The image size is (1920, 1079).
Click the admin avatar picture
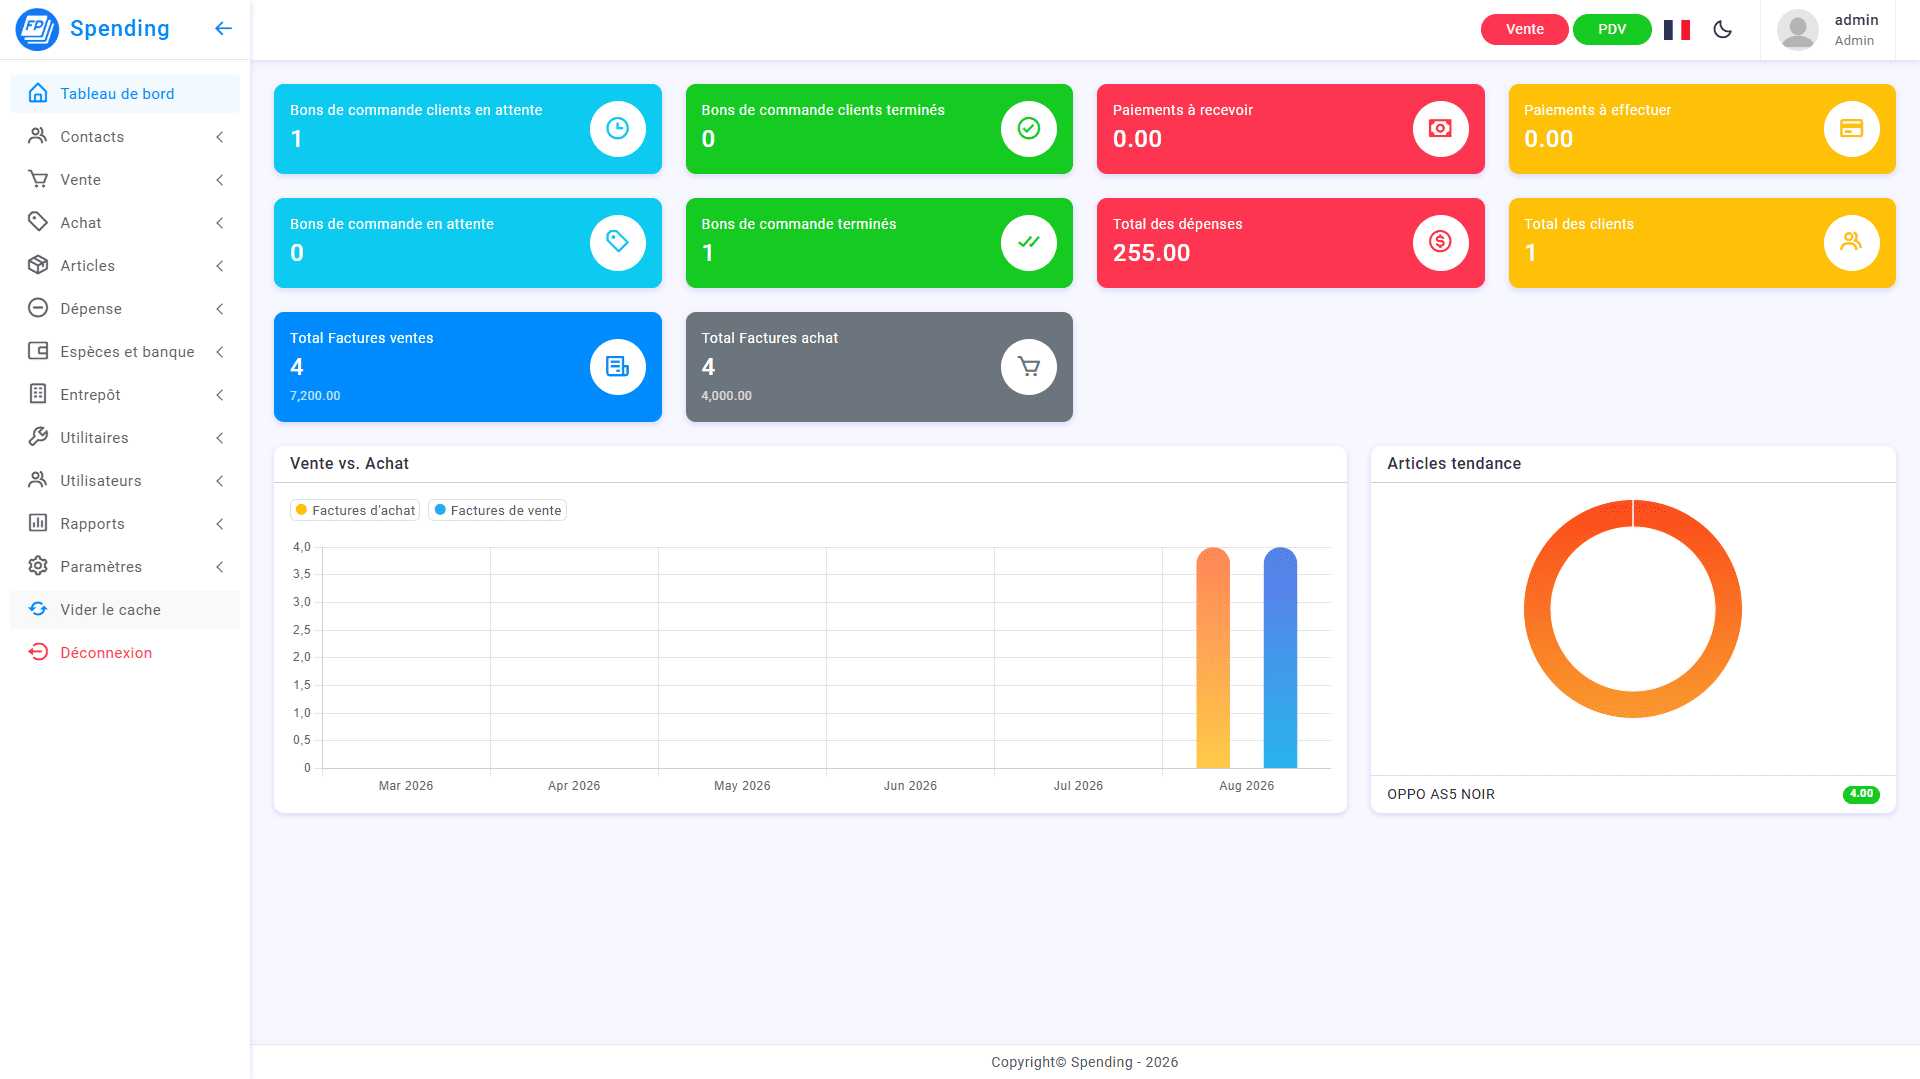pyautogui.click(x=1797, y=30)
